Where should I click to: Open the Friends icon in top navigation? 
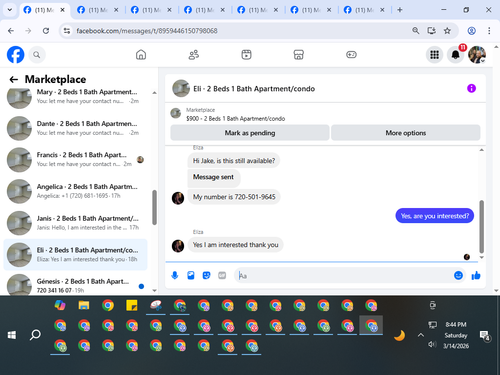tap(194, 55)
